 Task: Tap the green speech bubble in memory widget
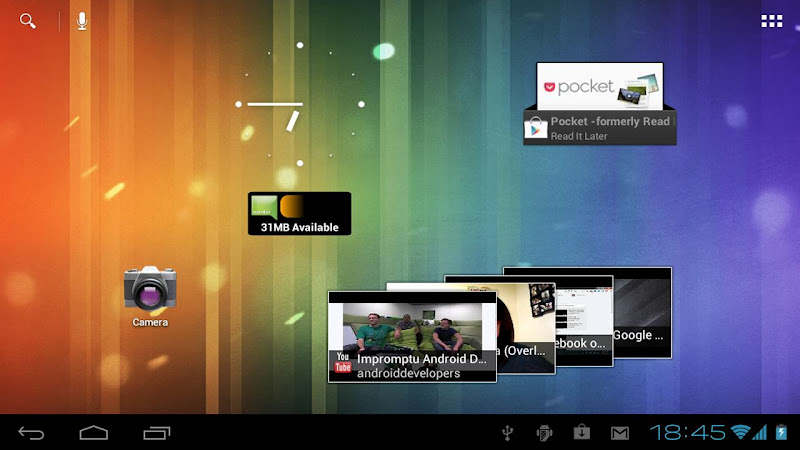264,207
